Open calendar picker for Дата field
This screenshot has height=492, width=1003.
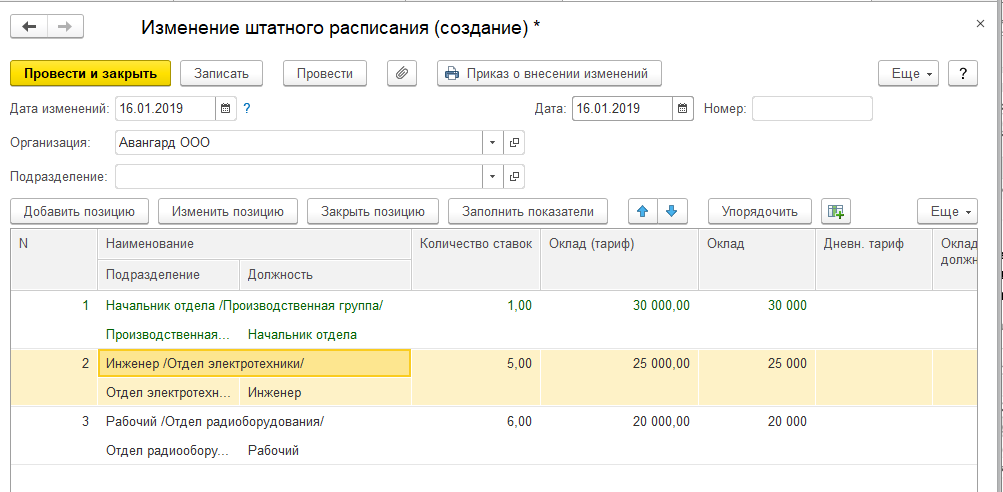(682, 108)
